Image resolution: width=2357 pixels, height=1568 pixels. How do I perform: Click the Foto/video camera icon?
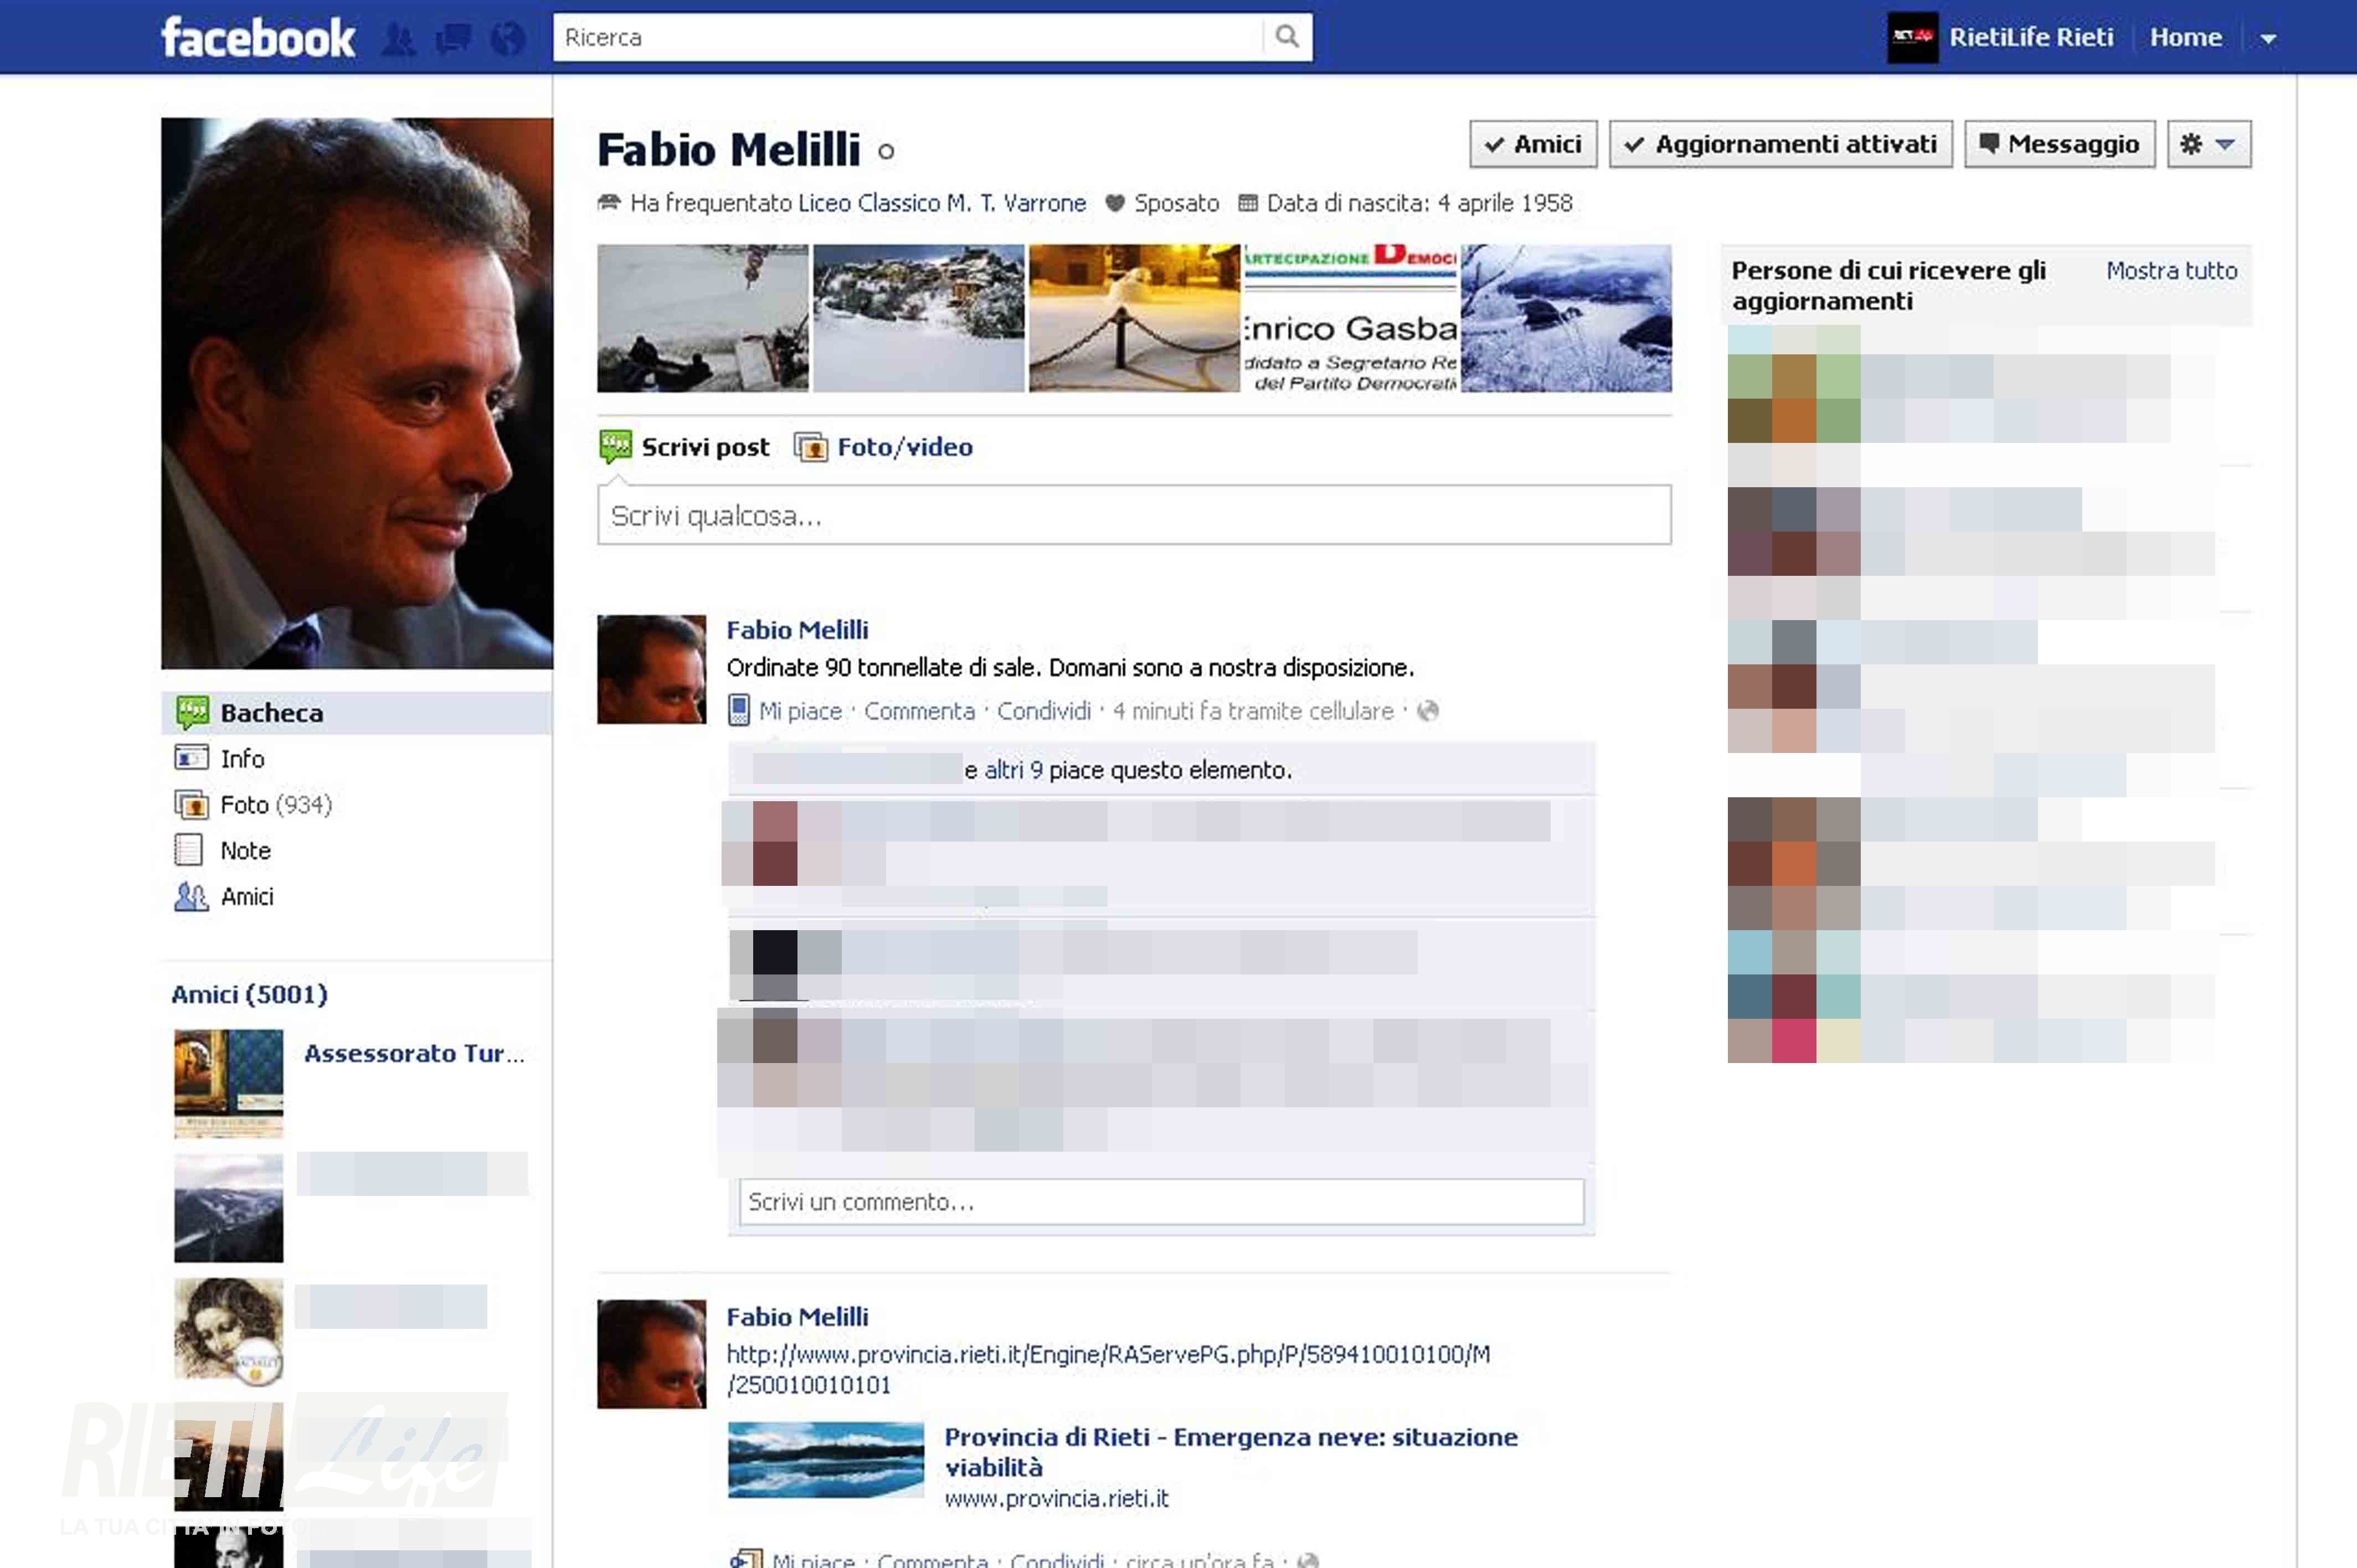point(810,447)
